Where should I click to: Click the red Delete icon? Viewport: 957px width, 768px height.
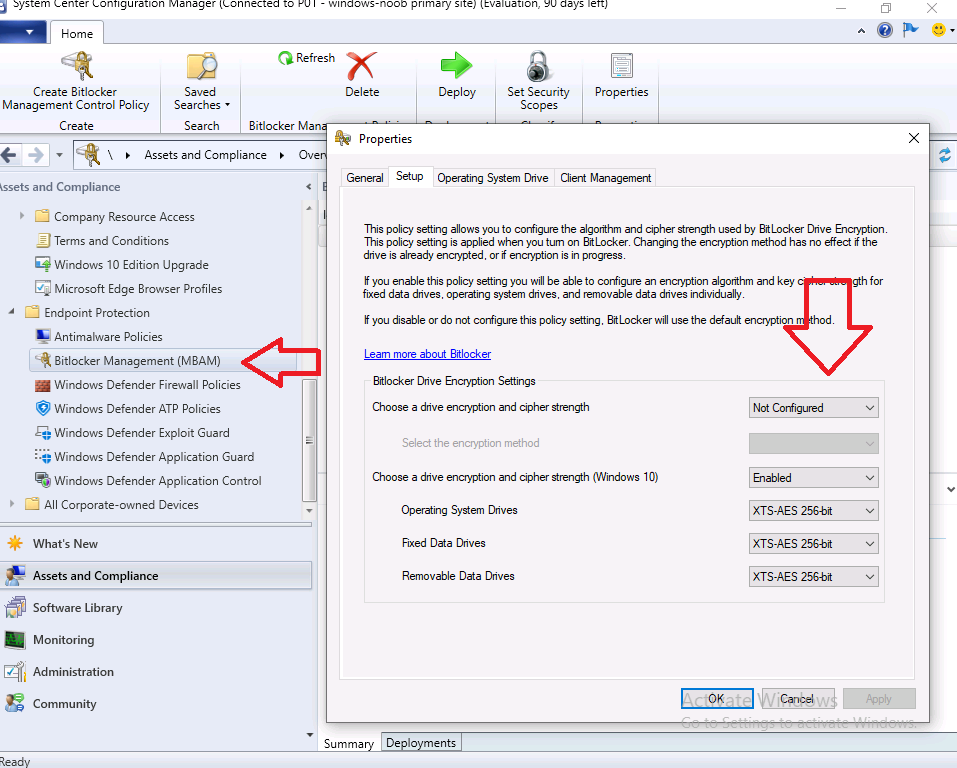pyautogui.click(x=361, y=66)
